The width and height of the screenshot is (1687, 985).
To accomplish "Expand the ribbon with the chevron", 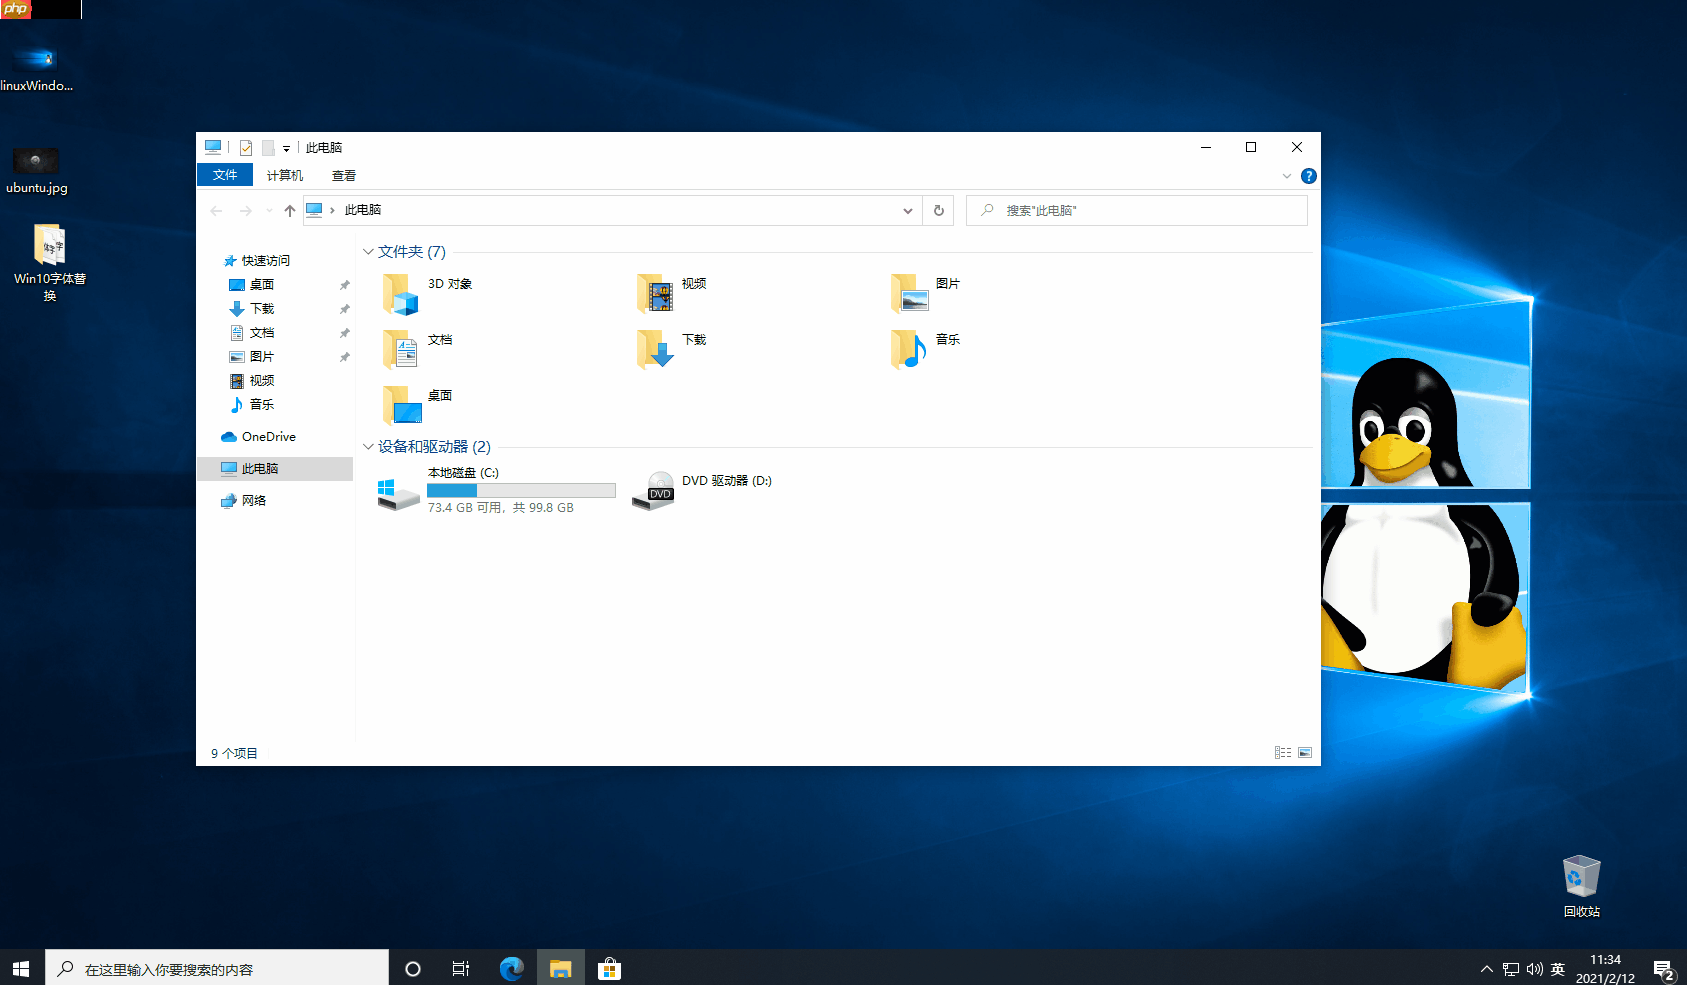I will click(x=1287, y=176).
